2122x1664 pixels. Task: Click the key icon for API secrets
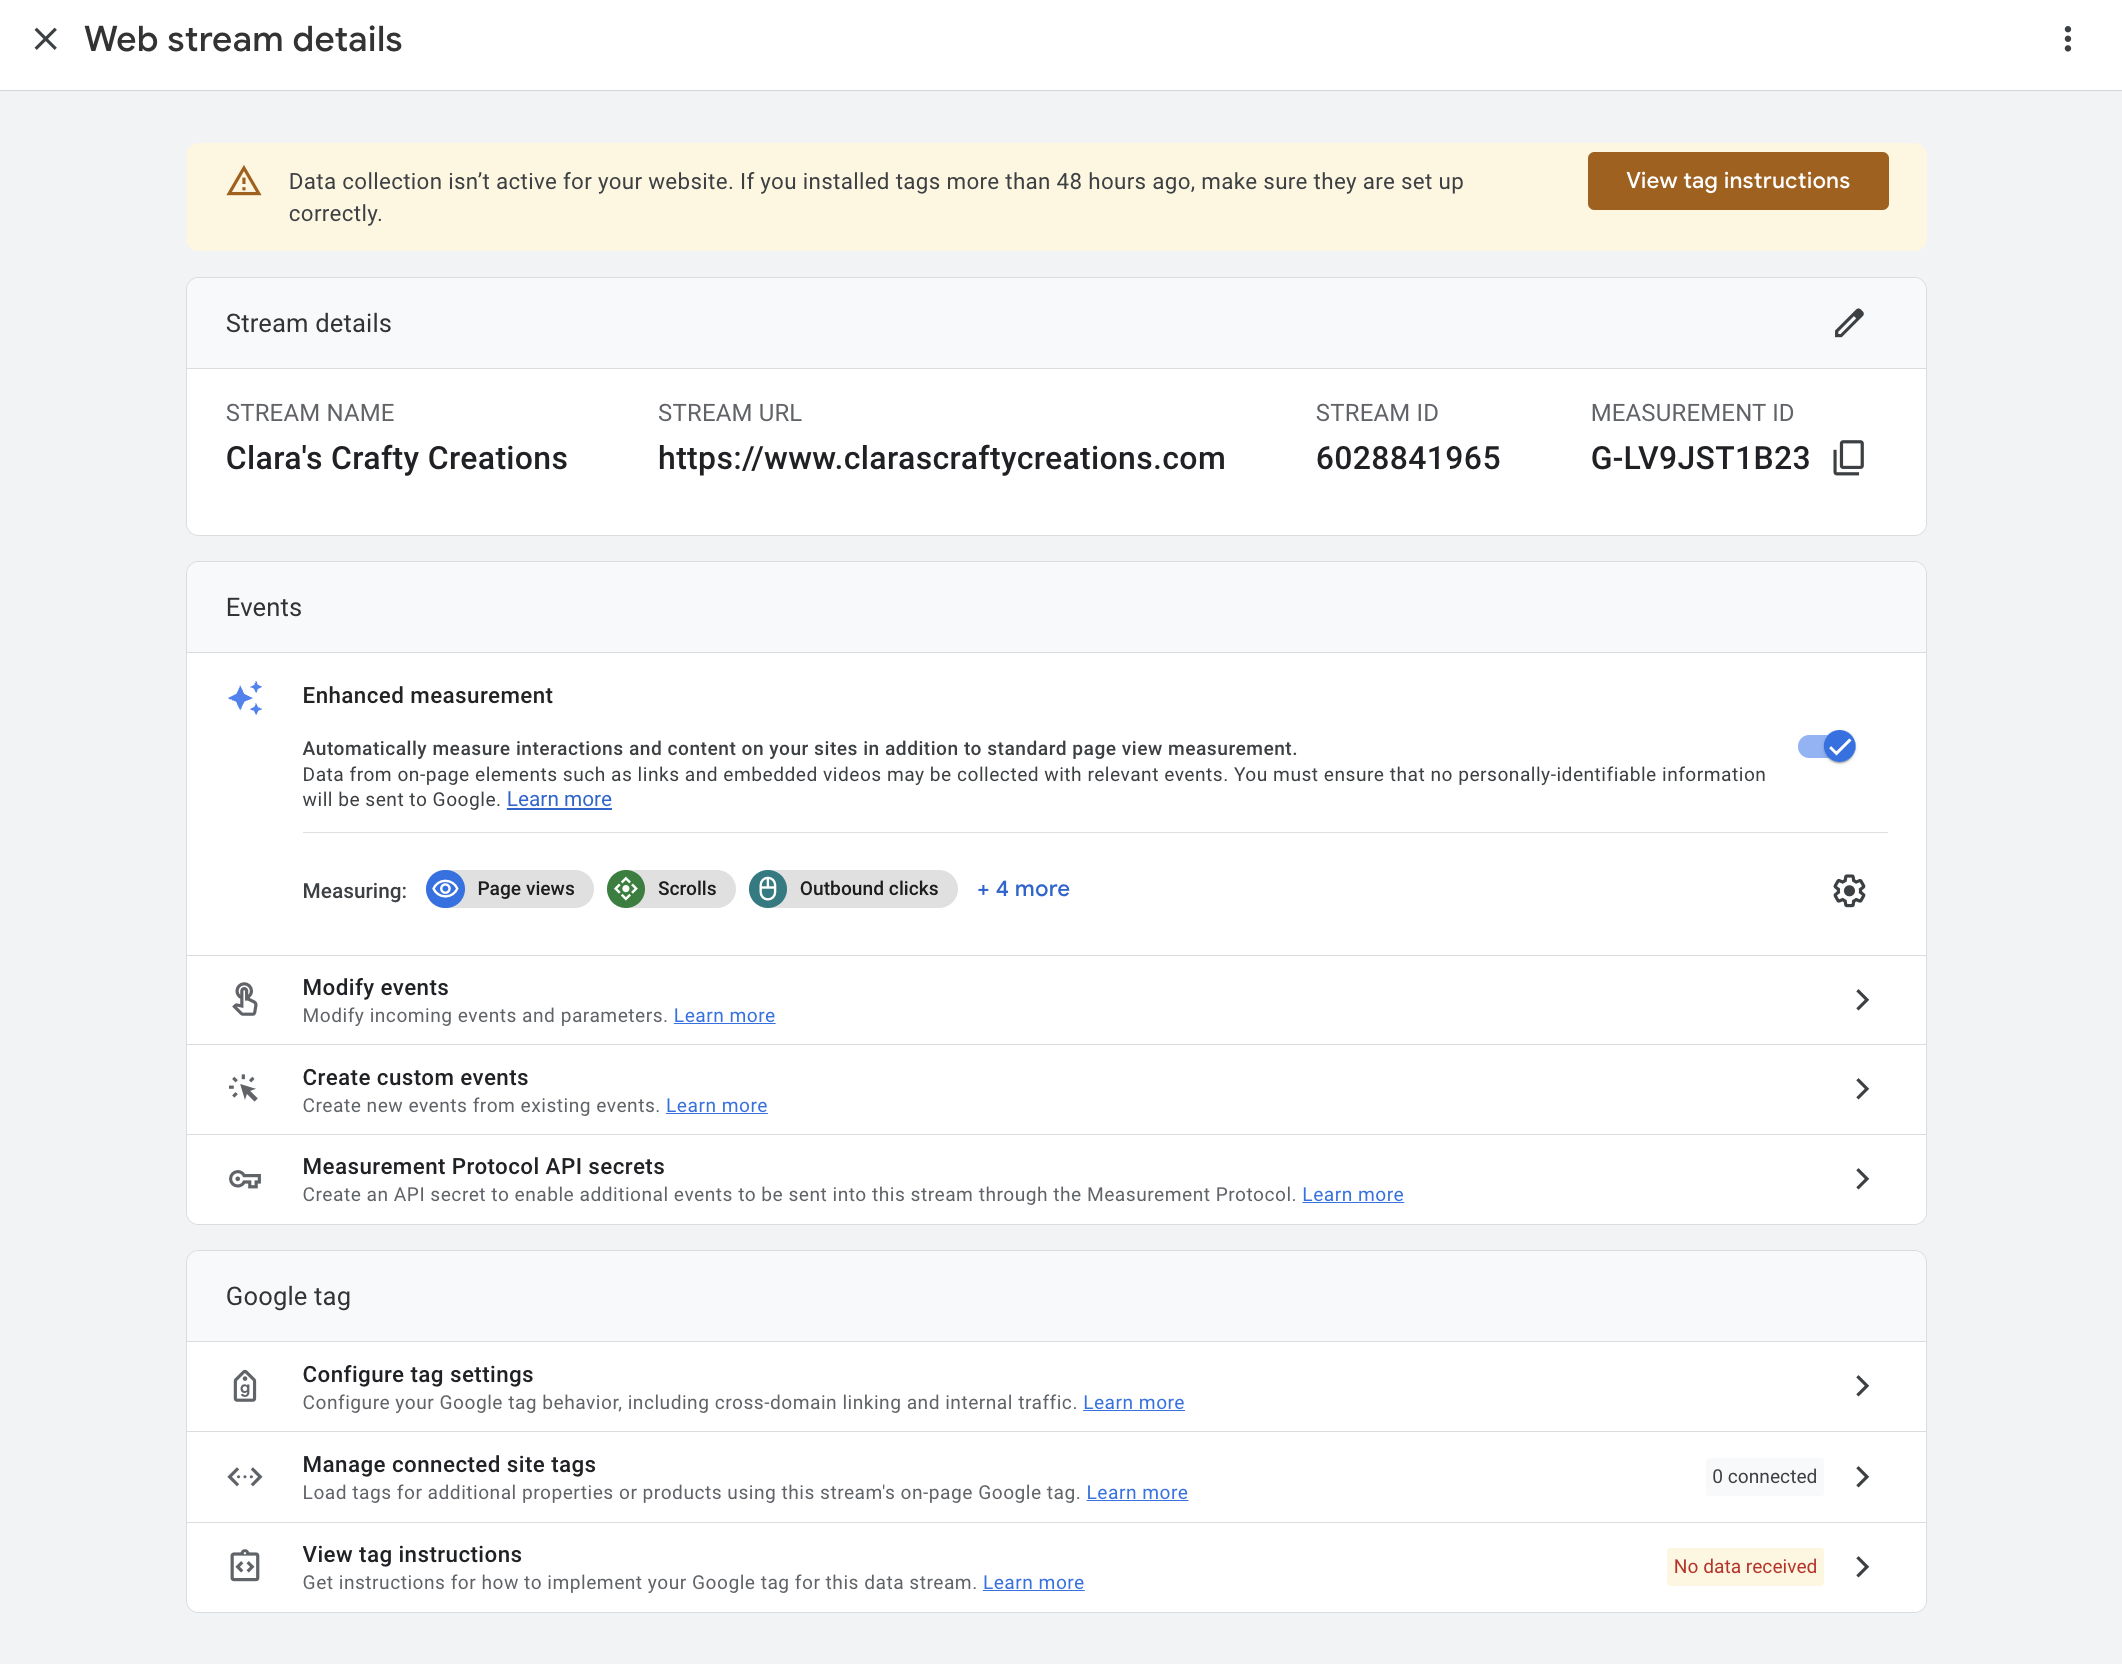(x=245, y=1179)
